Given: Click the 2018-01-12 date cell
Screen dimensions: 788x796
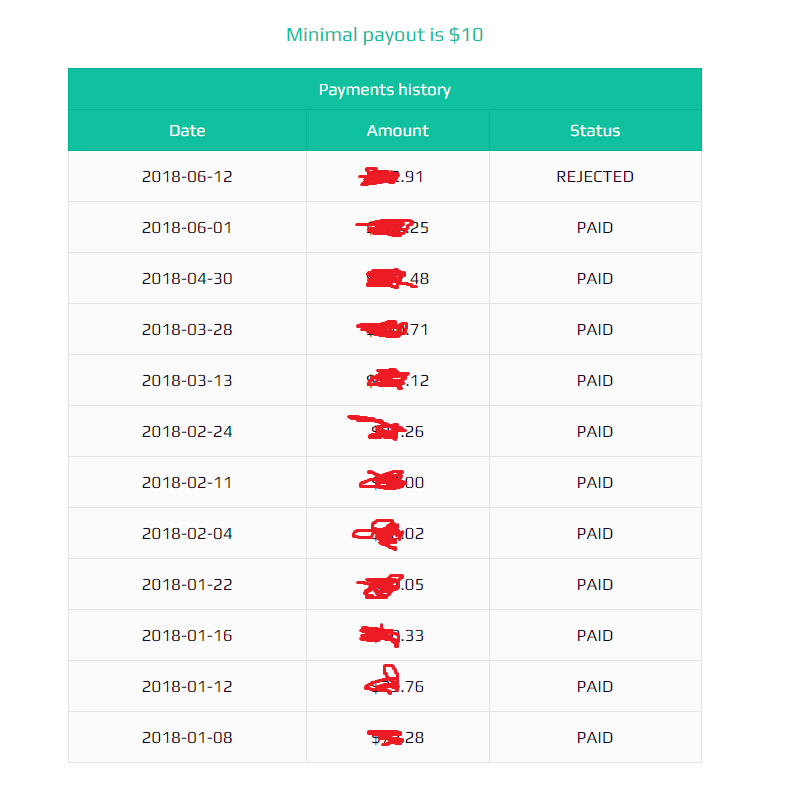Looking at the screenshot, I should pyautogui.click(x=187, y=686).
